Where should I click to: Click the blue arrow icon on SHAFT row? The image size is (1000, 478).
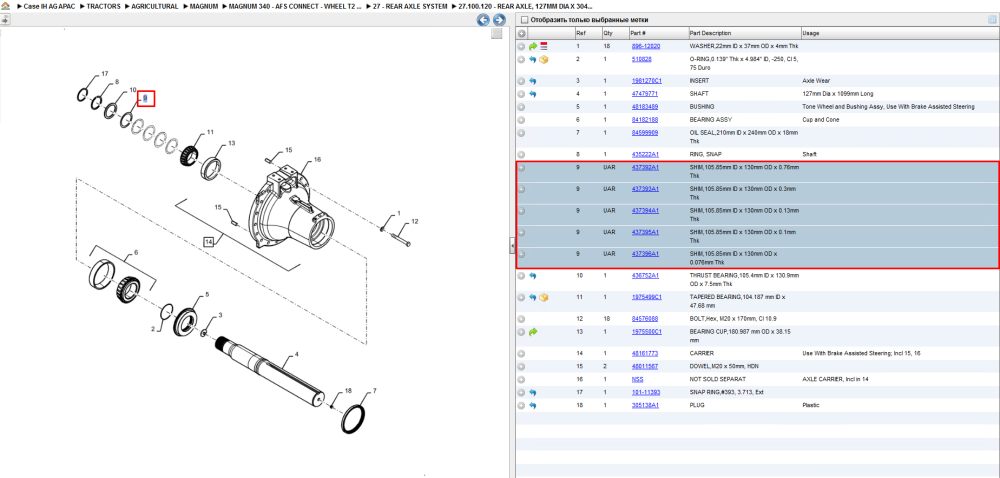[533, 94]
